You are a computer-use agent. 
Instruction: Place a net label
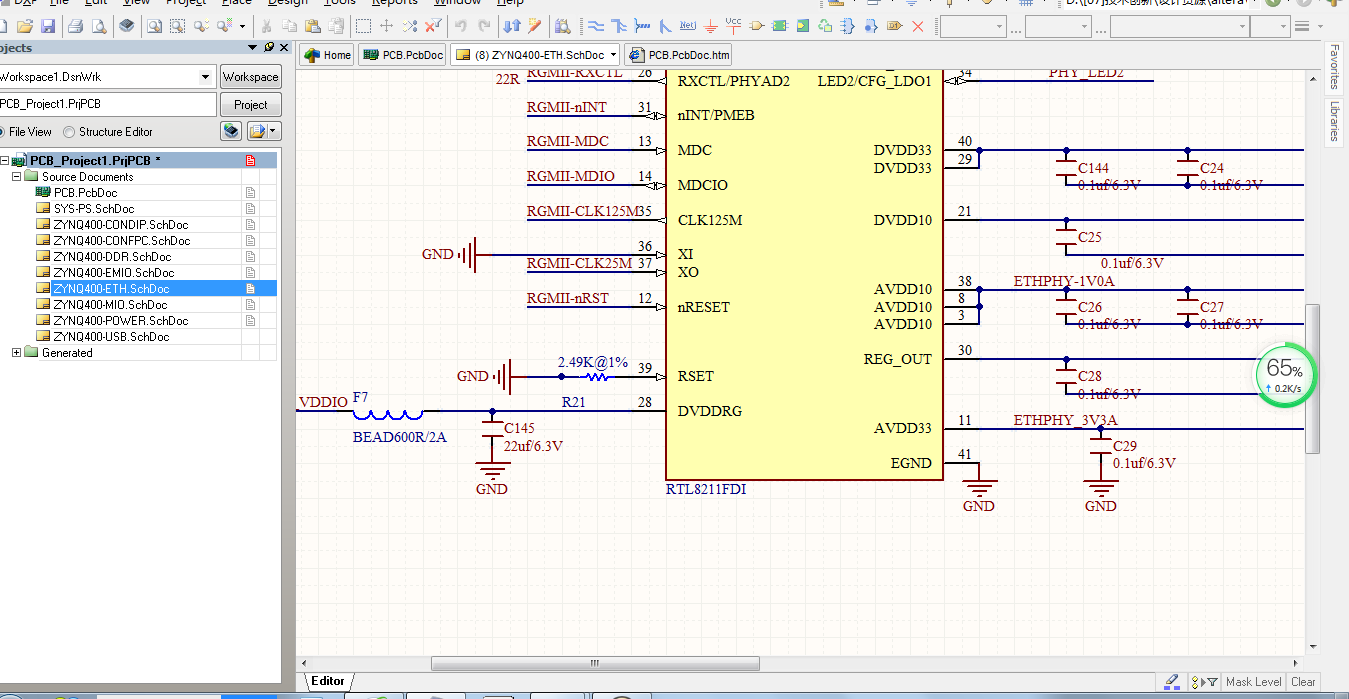click(688, 27)
